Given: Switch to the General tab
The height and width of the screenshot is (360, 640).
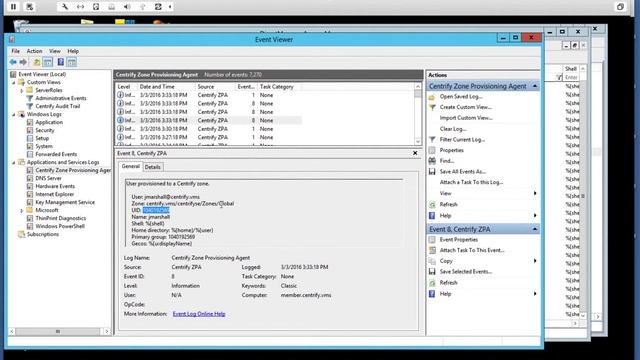Looking at the screenshot, I should click(x=131, y=166).
